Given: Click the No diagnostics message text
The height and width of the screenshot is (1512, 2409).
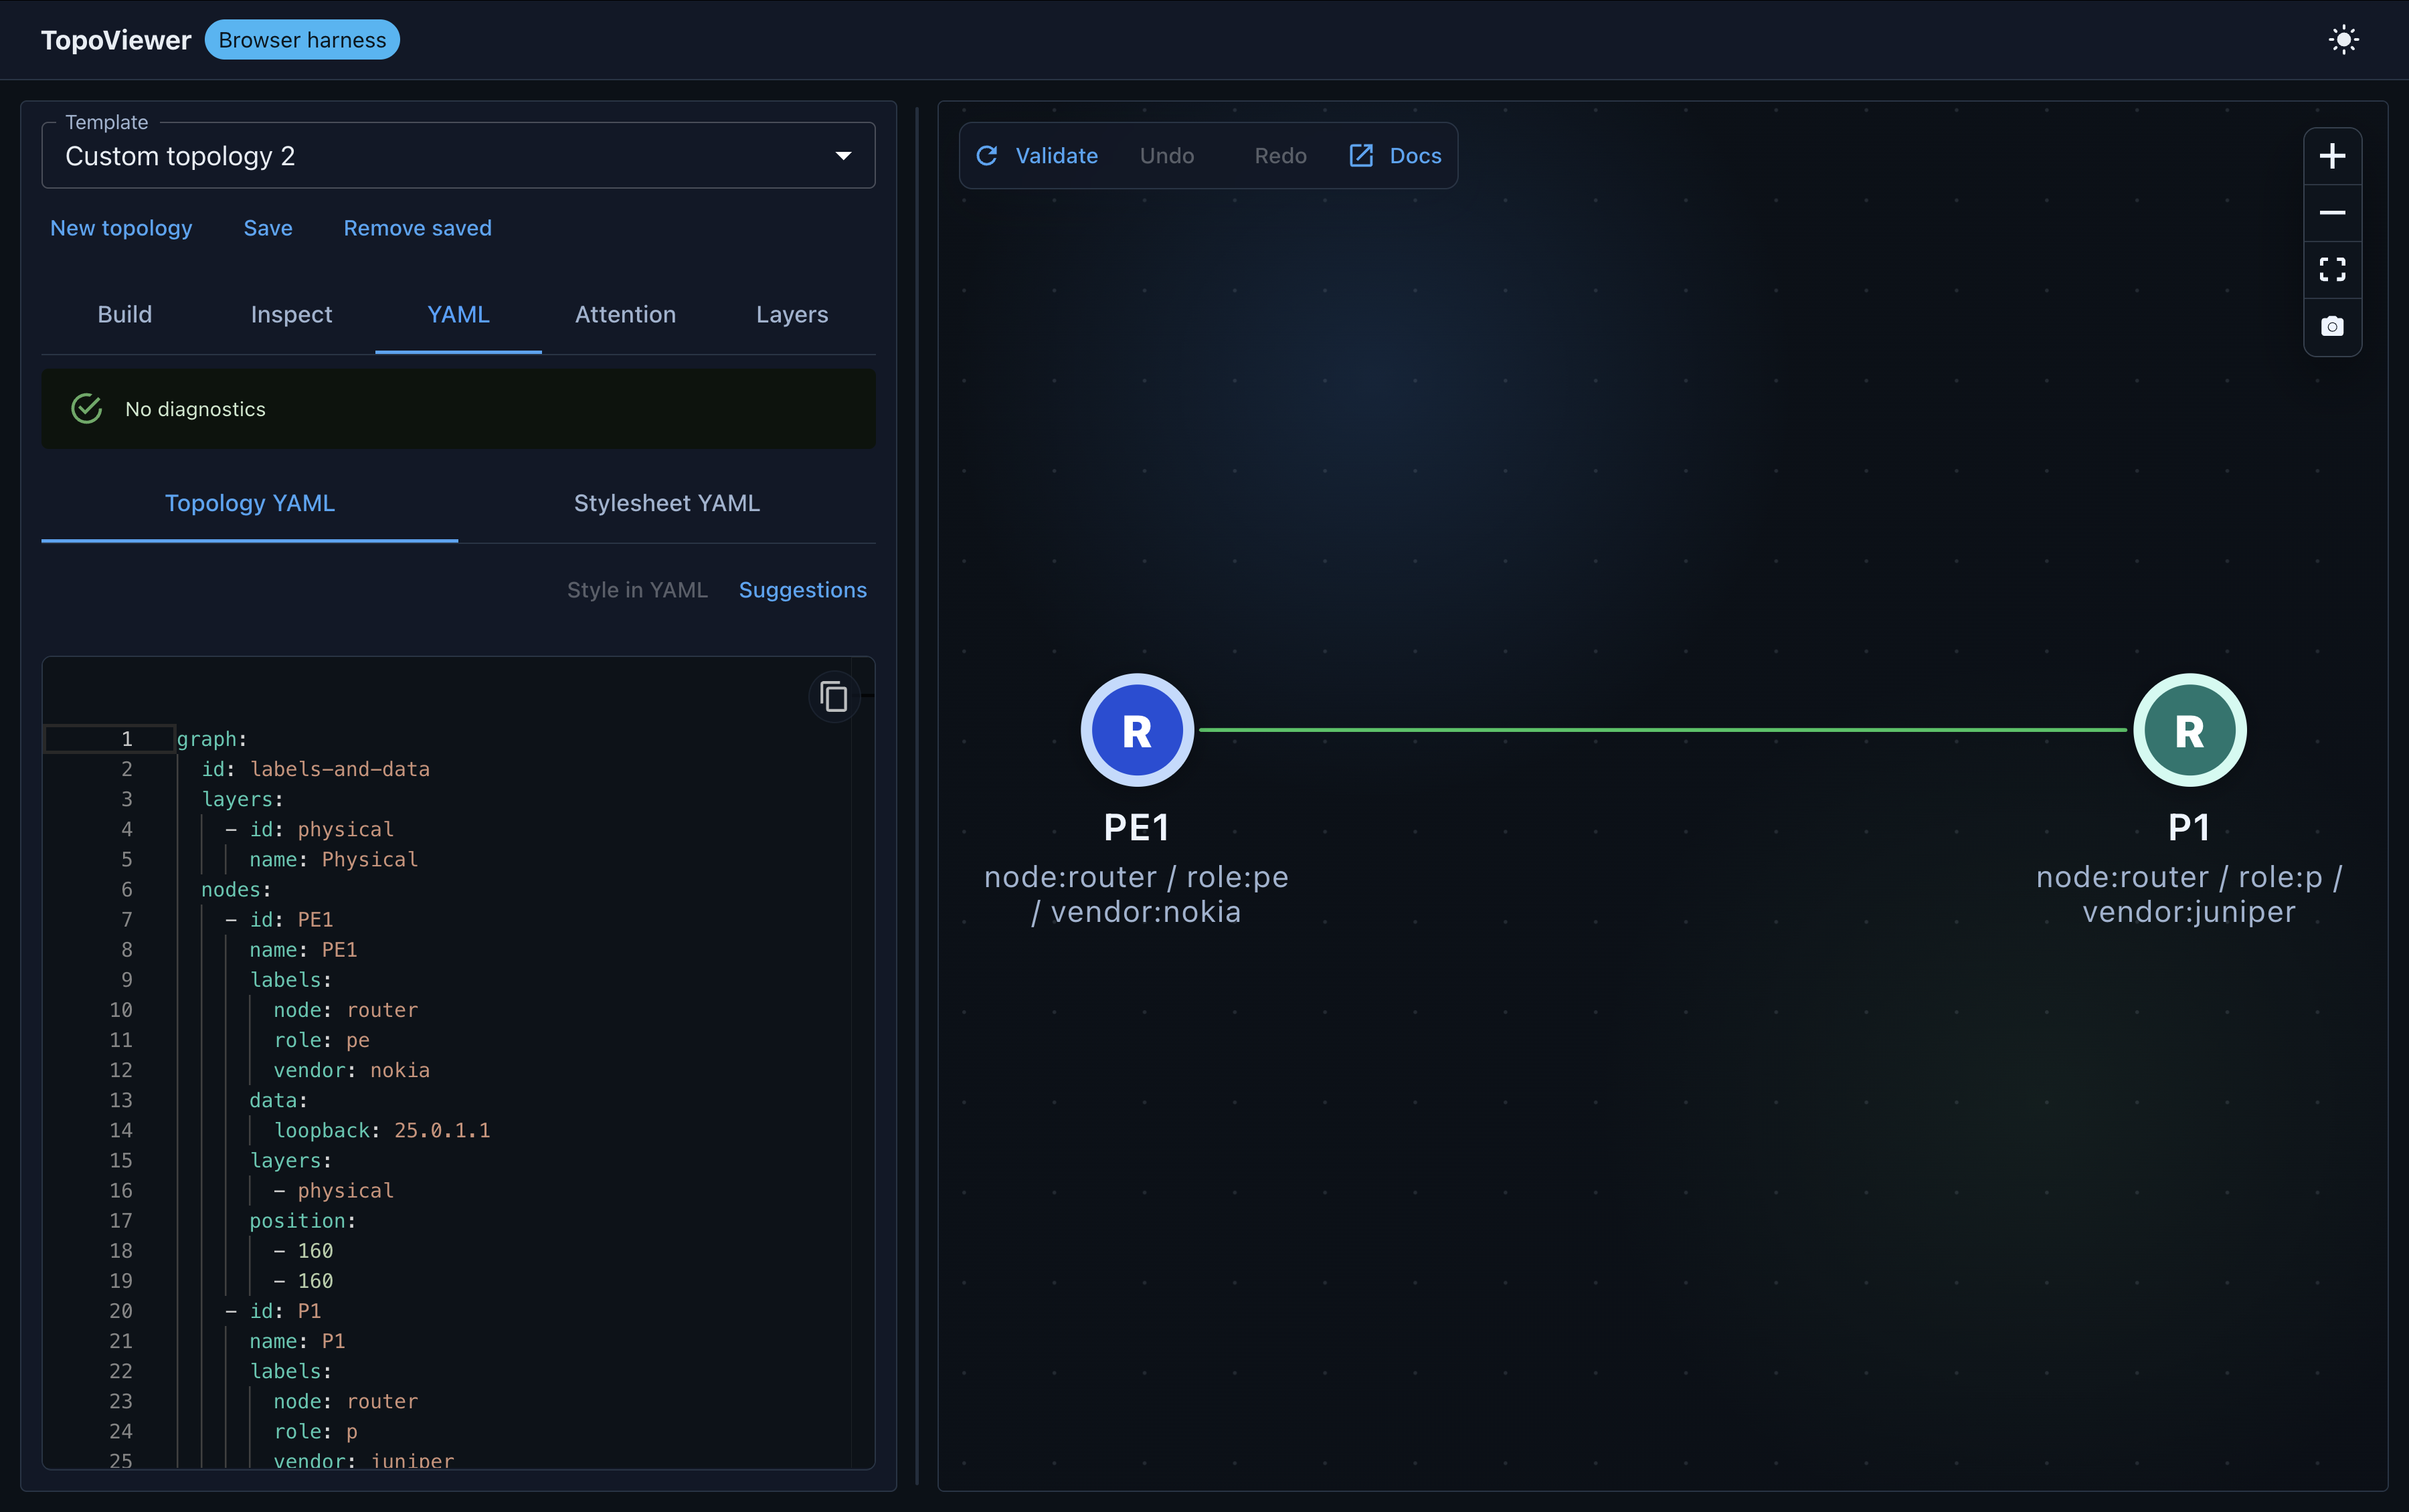Looking at the screenshot, I should (x=195, y=409).
